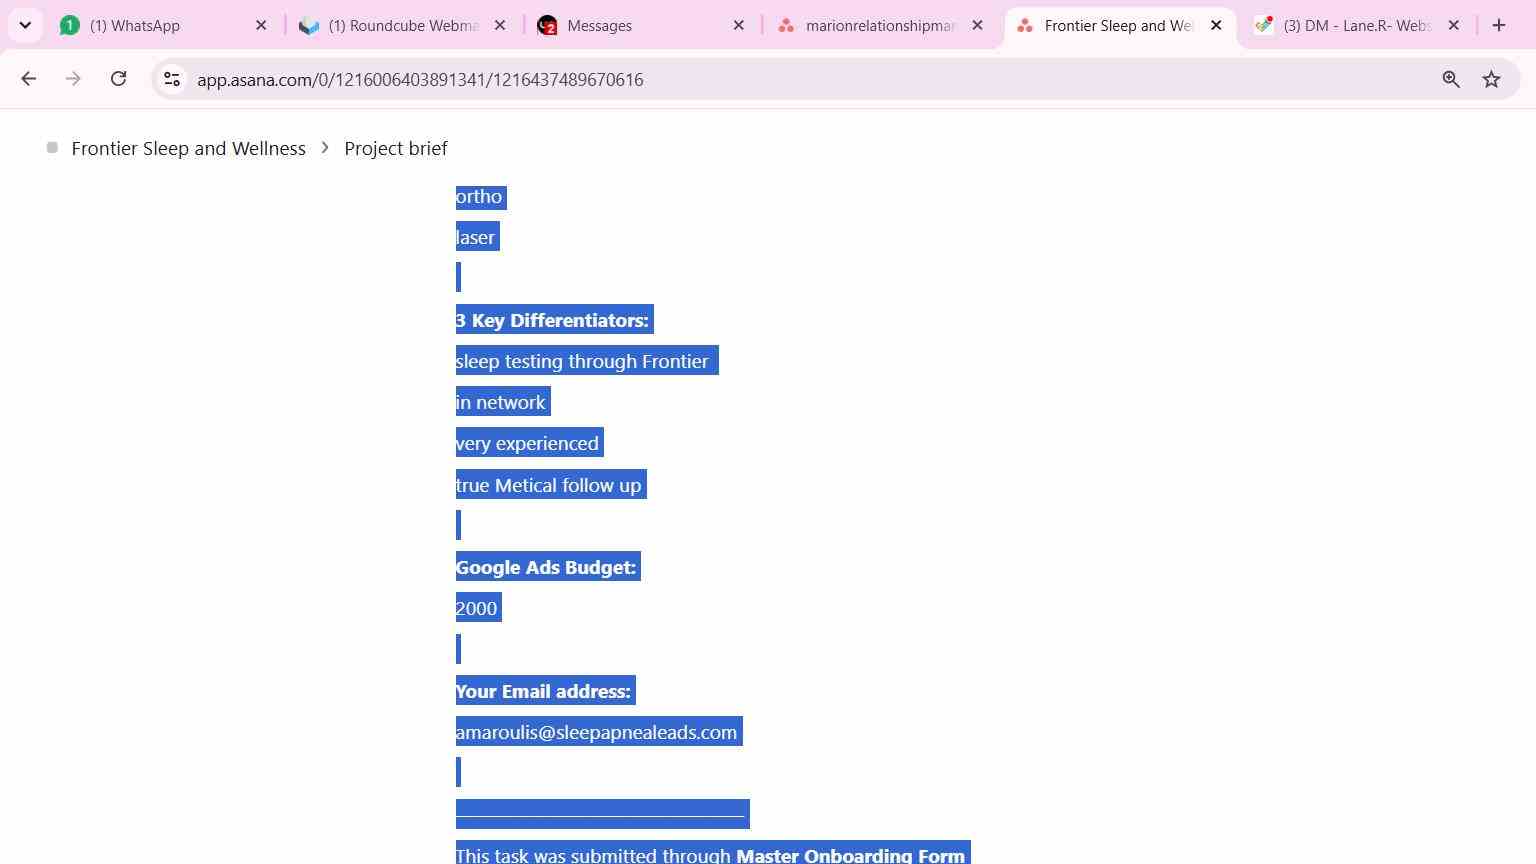Image resolution: width=1536 pixels, height=864 pixels.
Task: Close the WhatsApp tab
Action: tap(261, 25)
